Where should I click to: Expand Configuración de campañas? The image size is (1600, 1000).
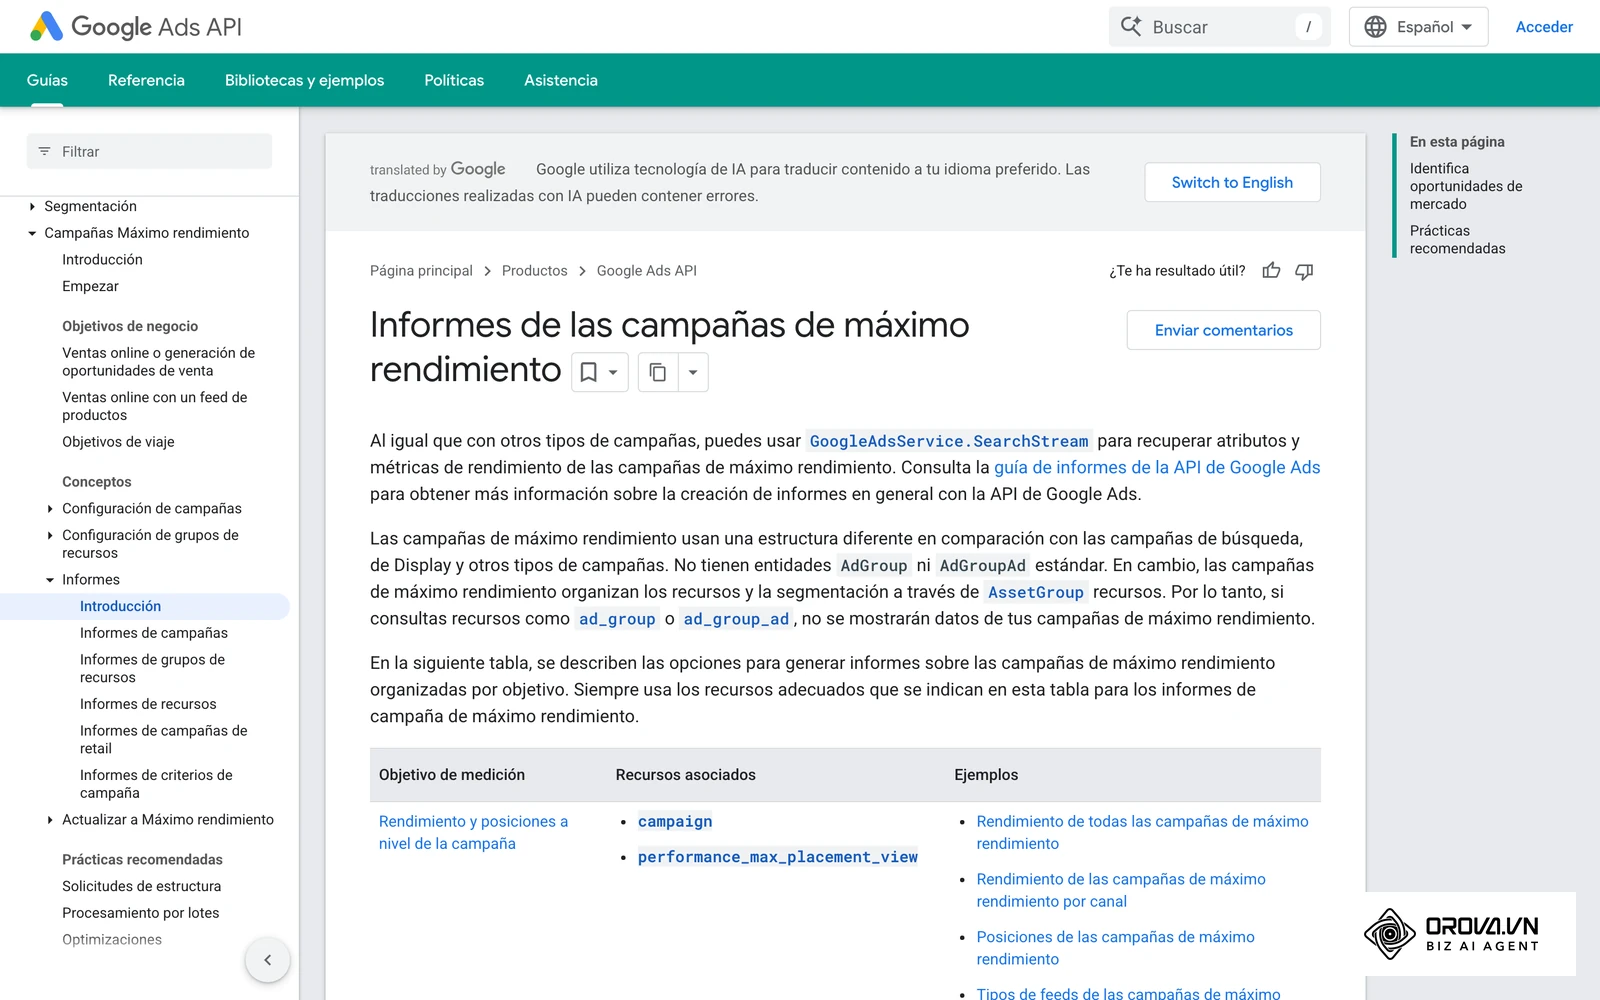coord(50,509)
